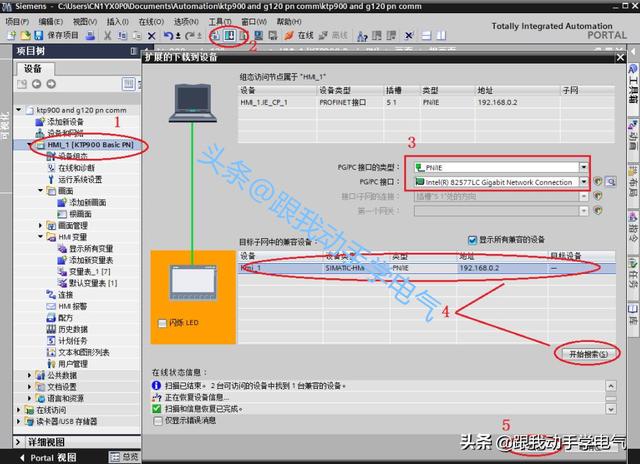
Task: Click the Compile icon in toolbar
Action: coord(216,36)
